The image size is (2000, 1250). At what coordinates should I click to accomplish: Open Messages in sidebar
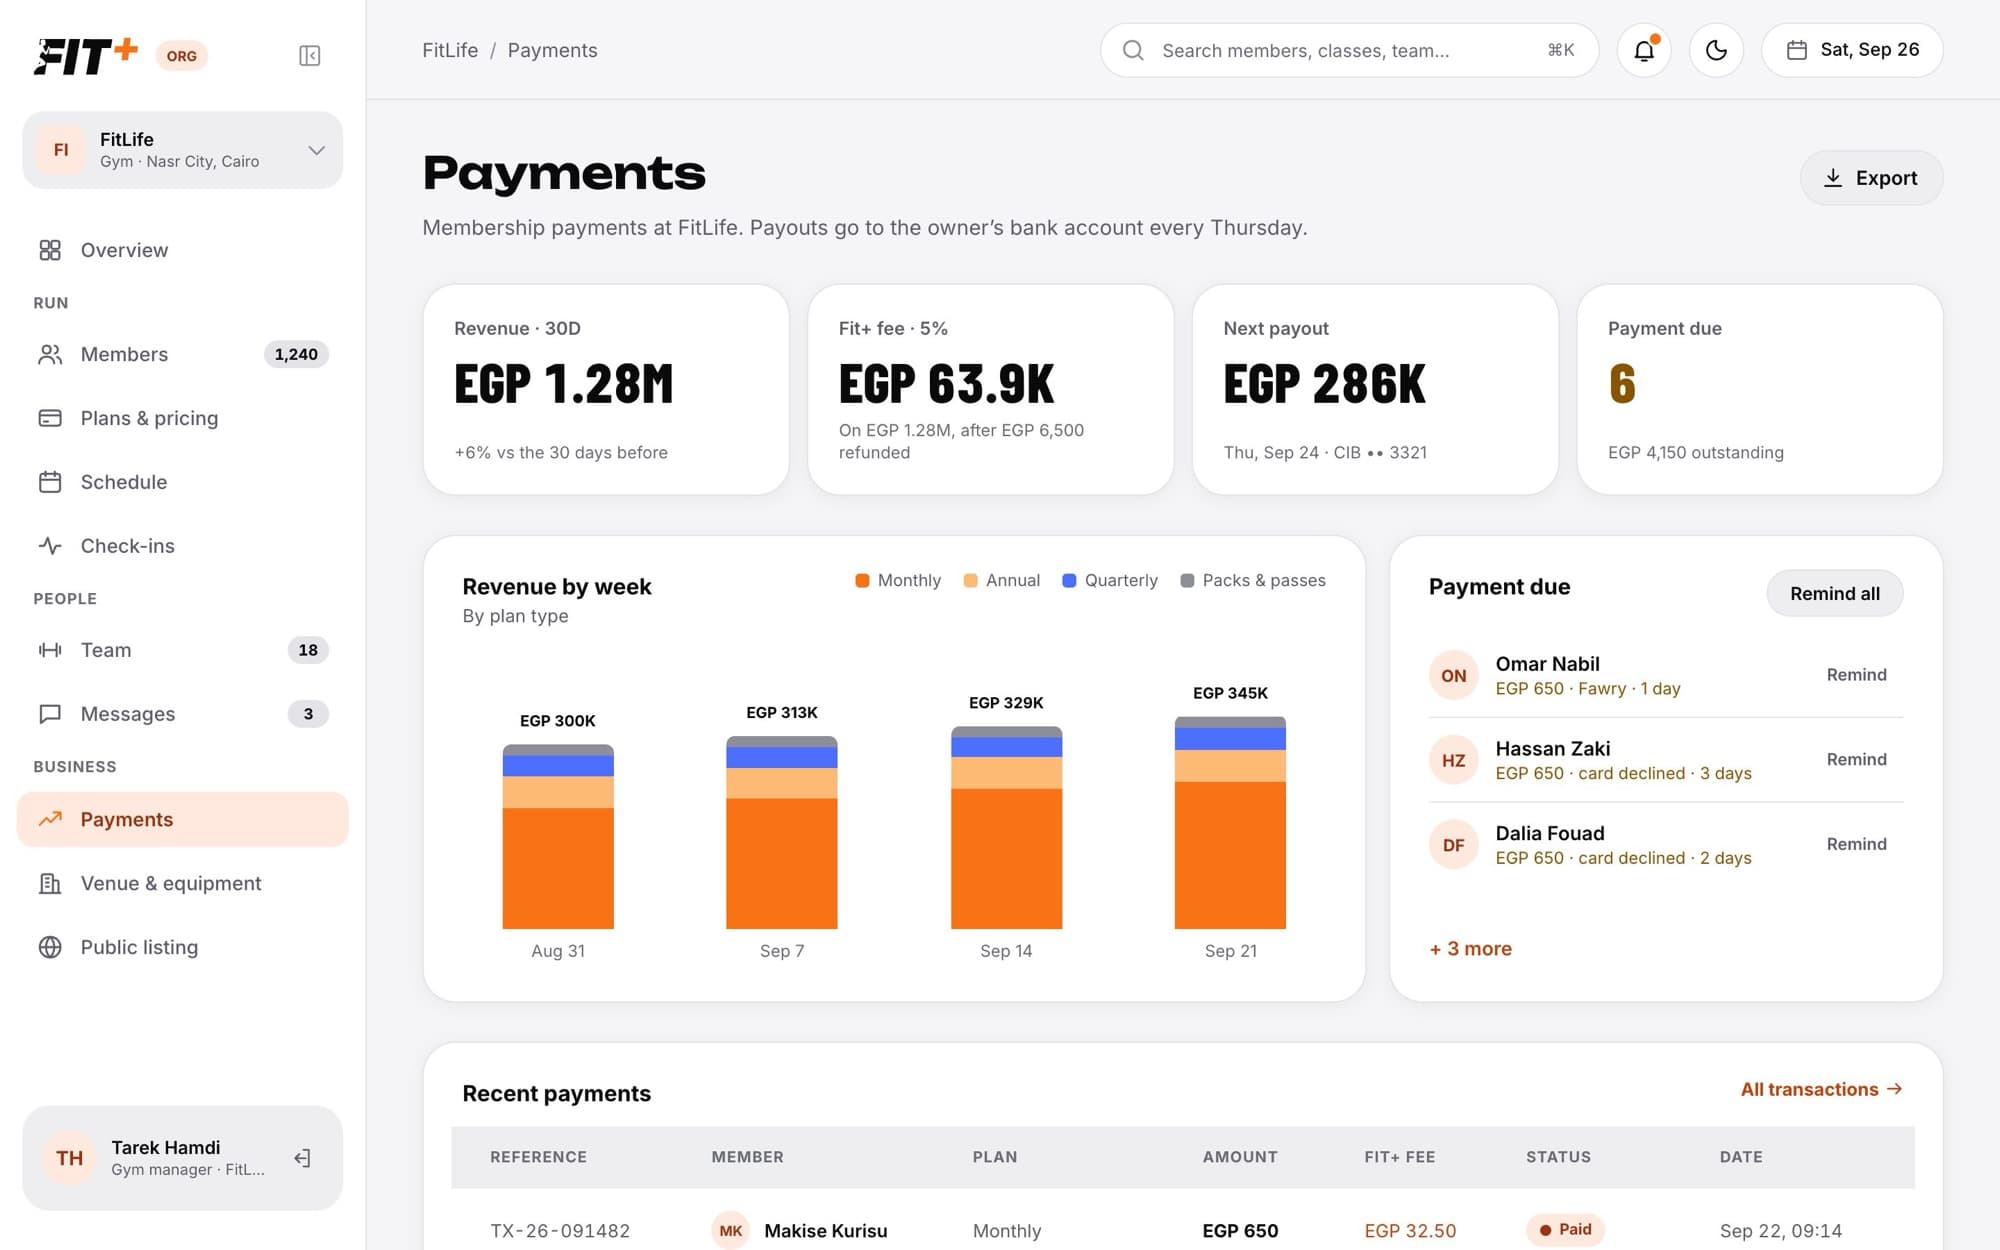tap(182, 714)
